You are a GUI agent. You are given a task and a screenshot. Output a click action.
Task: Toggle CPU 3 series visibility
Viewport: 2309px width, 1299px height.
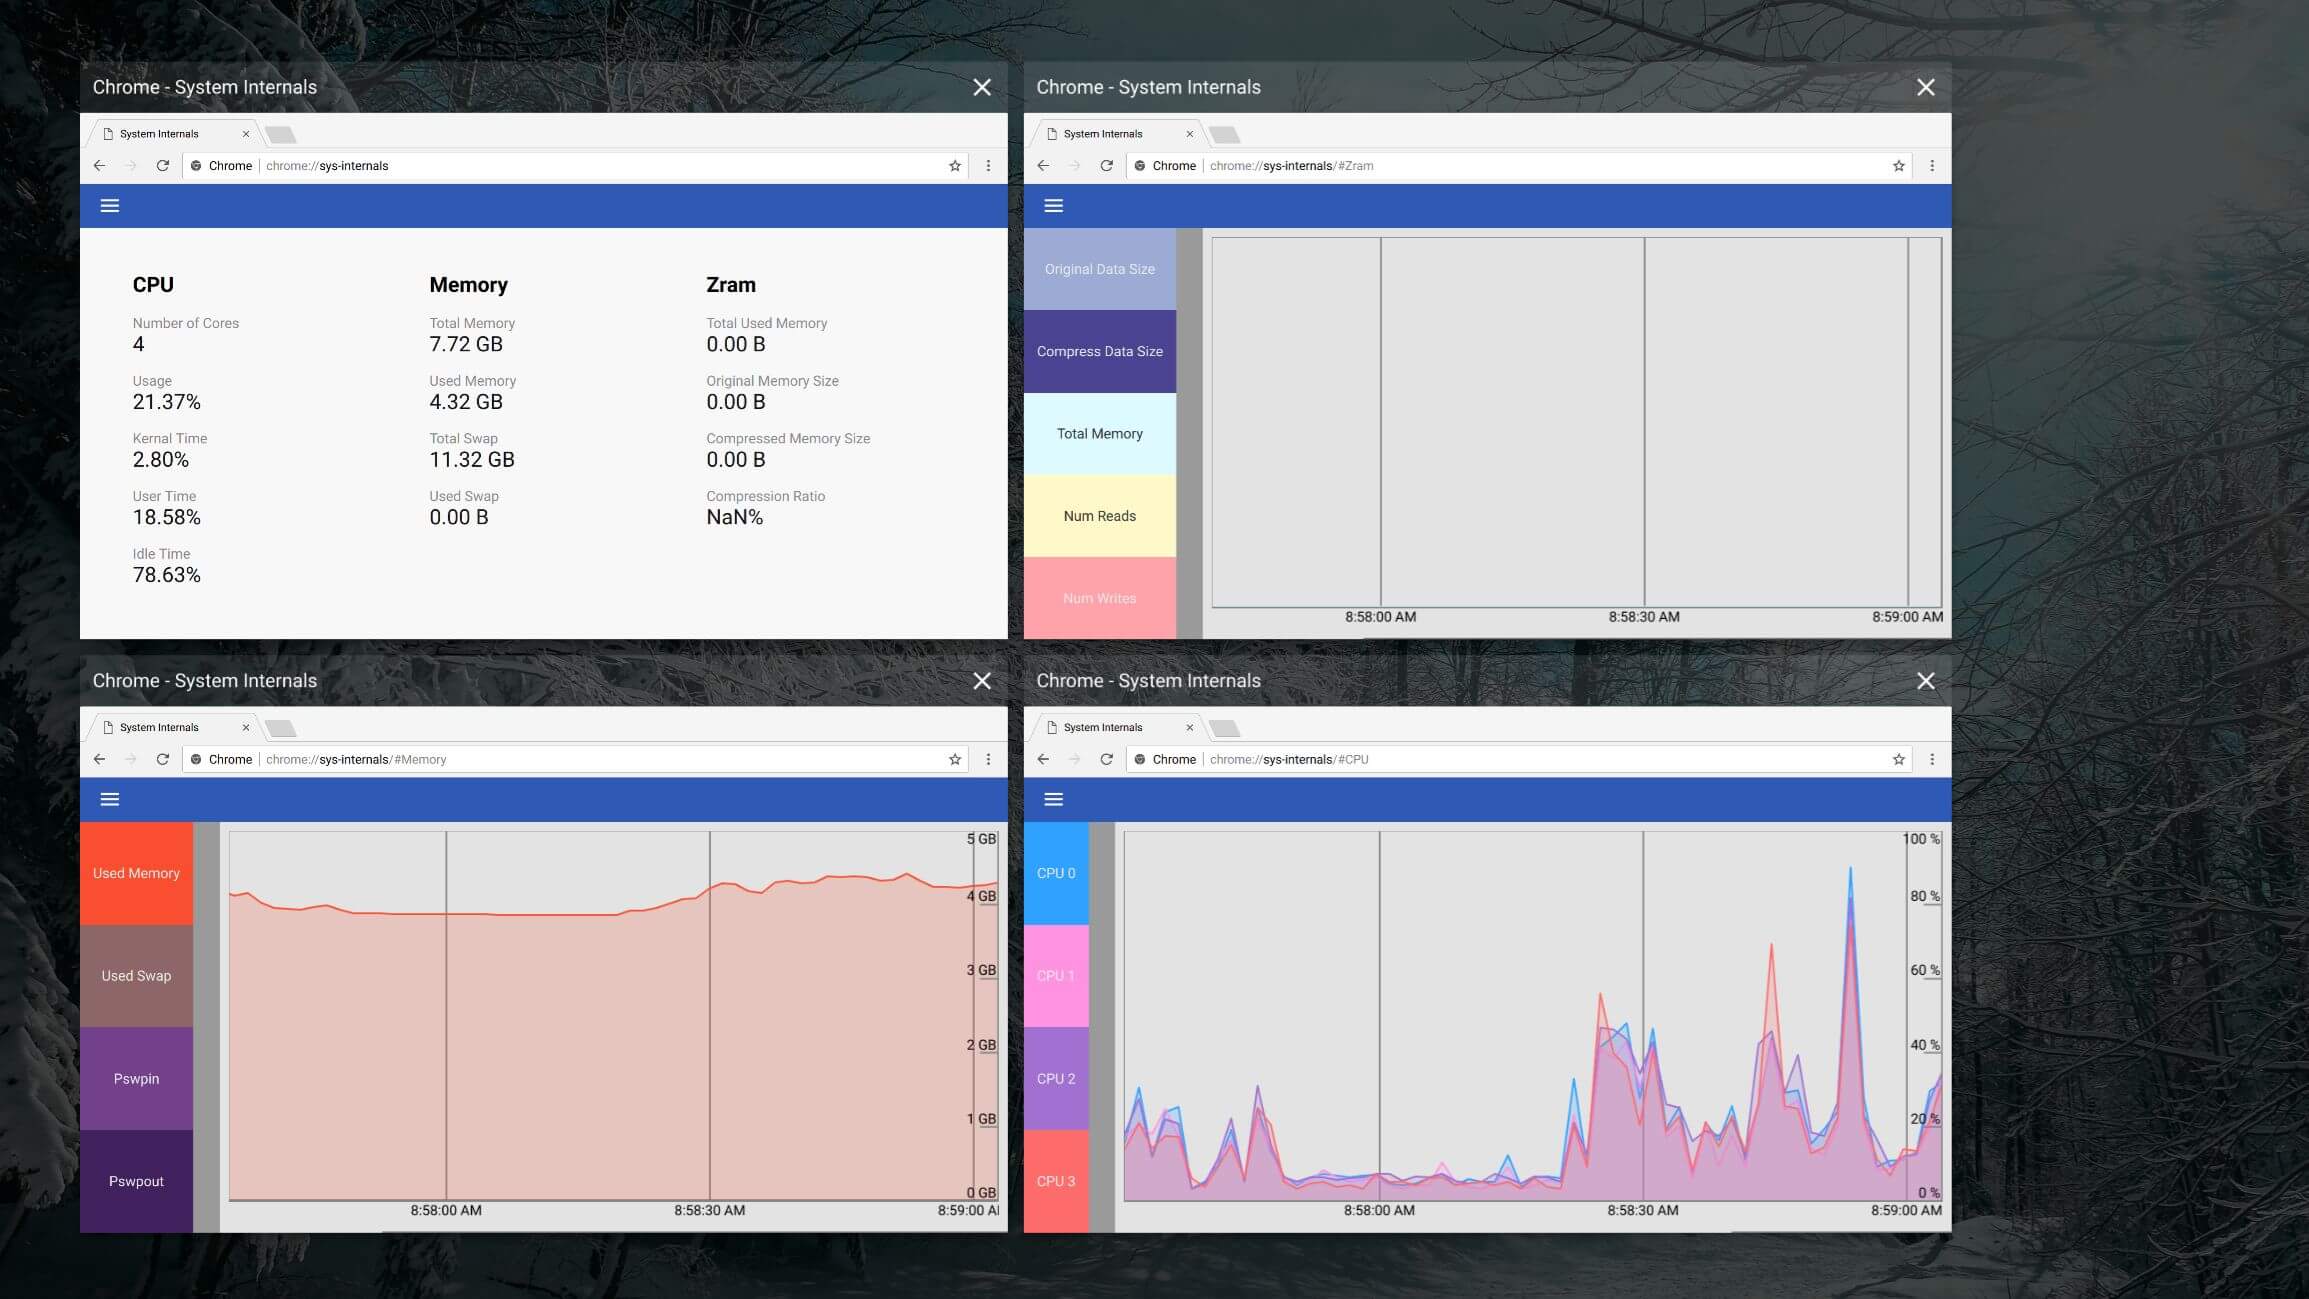tap(1056, 1181)
